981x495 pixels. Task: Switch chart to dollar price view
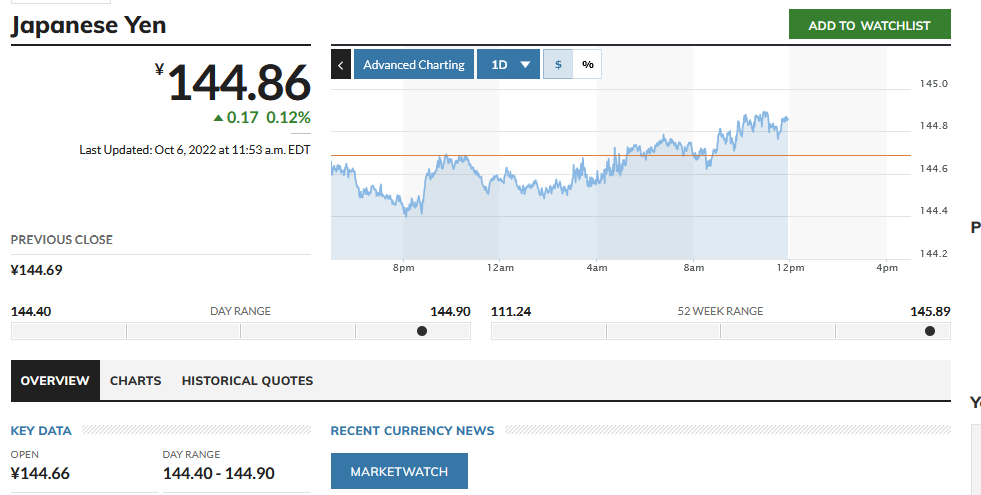558,64
